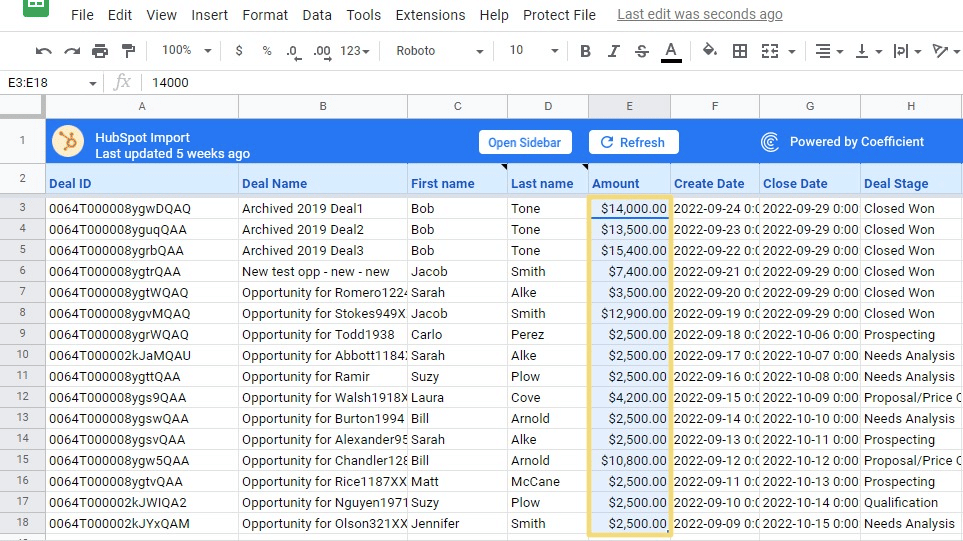The height and width of the screenshot is (541, 963).
Task: Select the paint format roller
Action: click(128, 51)
